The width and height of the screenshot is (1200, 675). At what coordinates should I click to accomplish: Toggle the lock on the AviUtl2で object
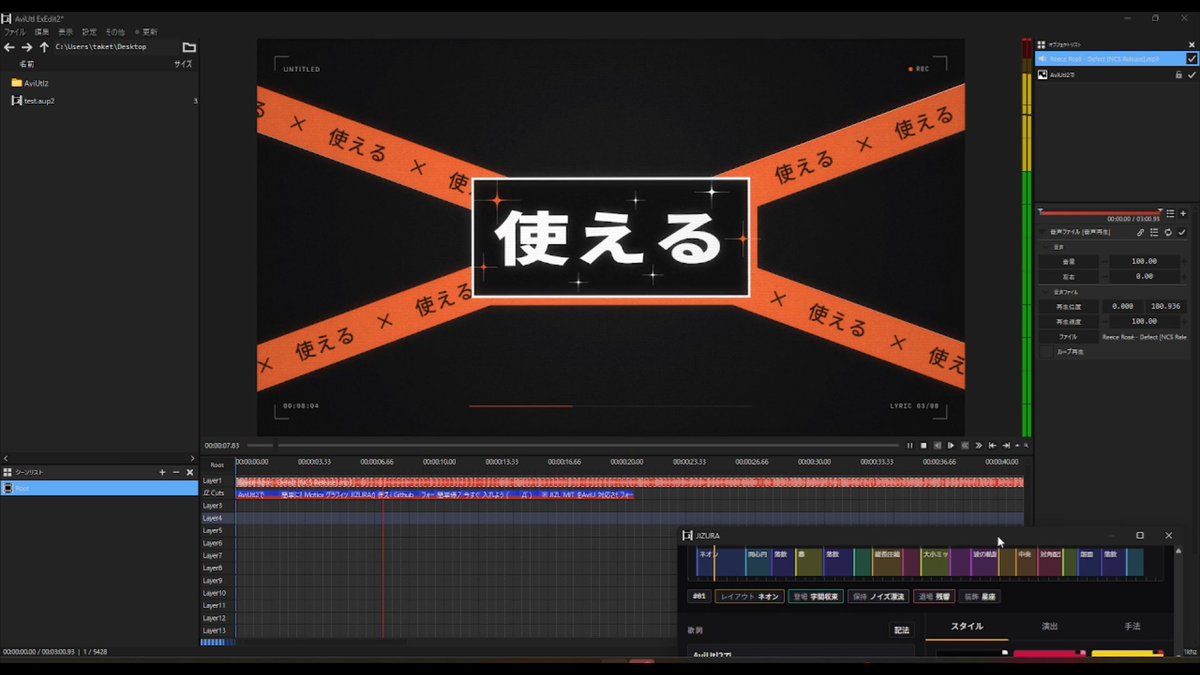pos(1178,74)
